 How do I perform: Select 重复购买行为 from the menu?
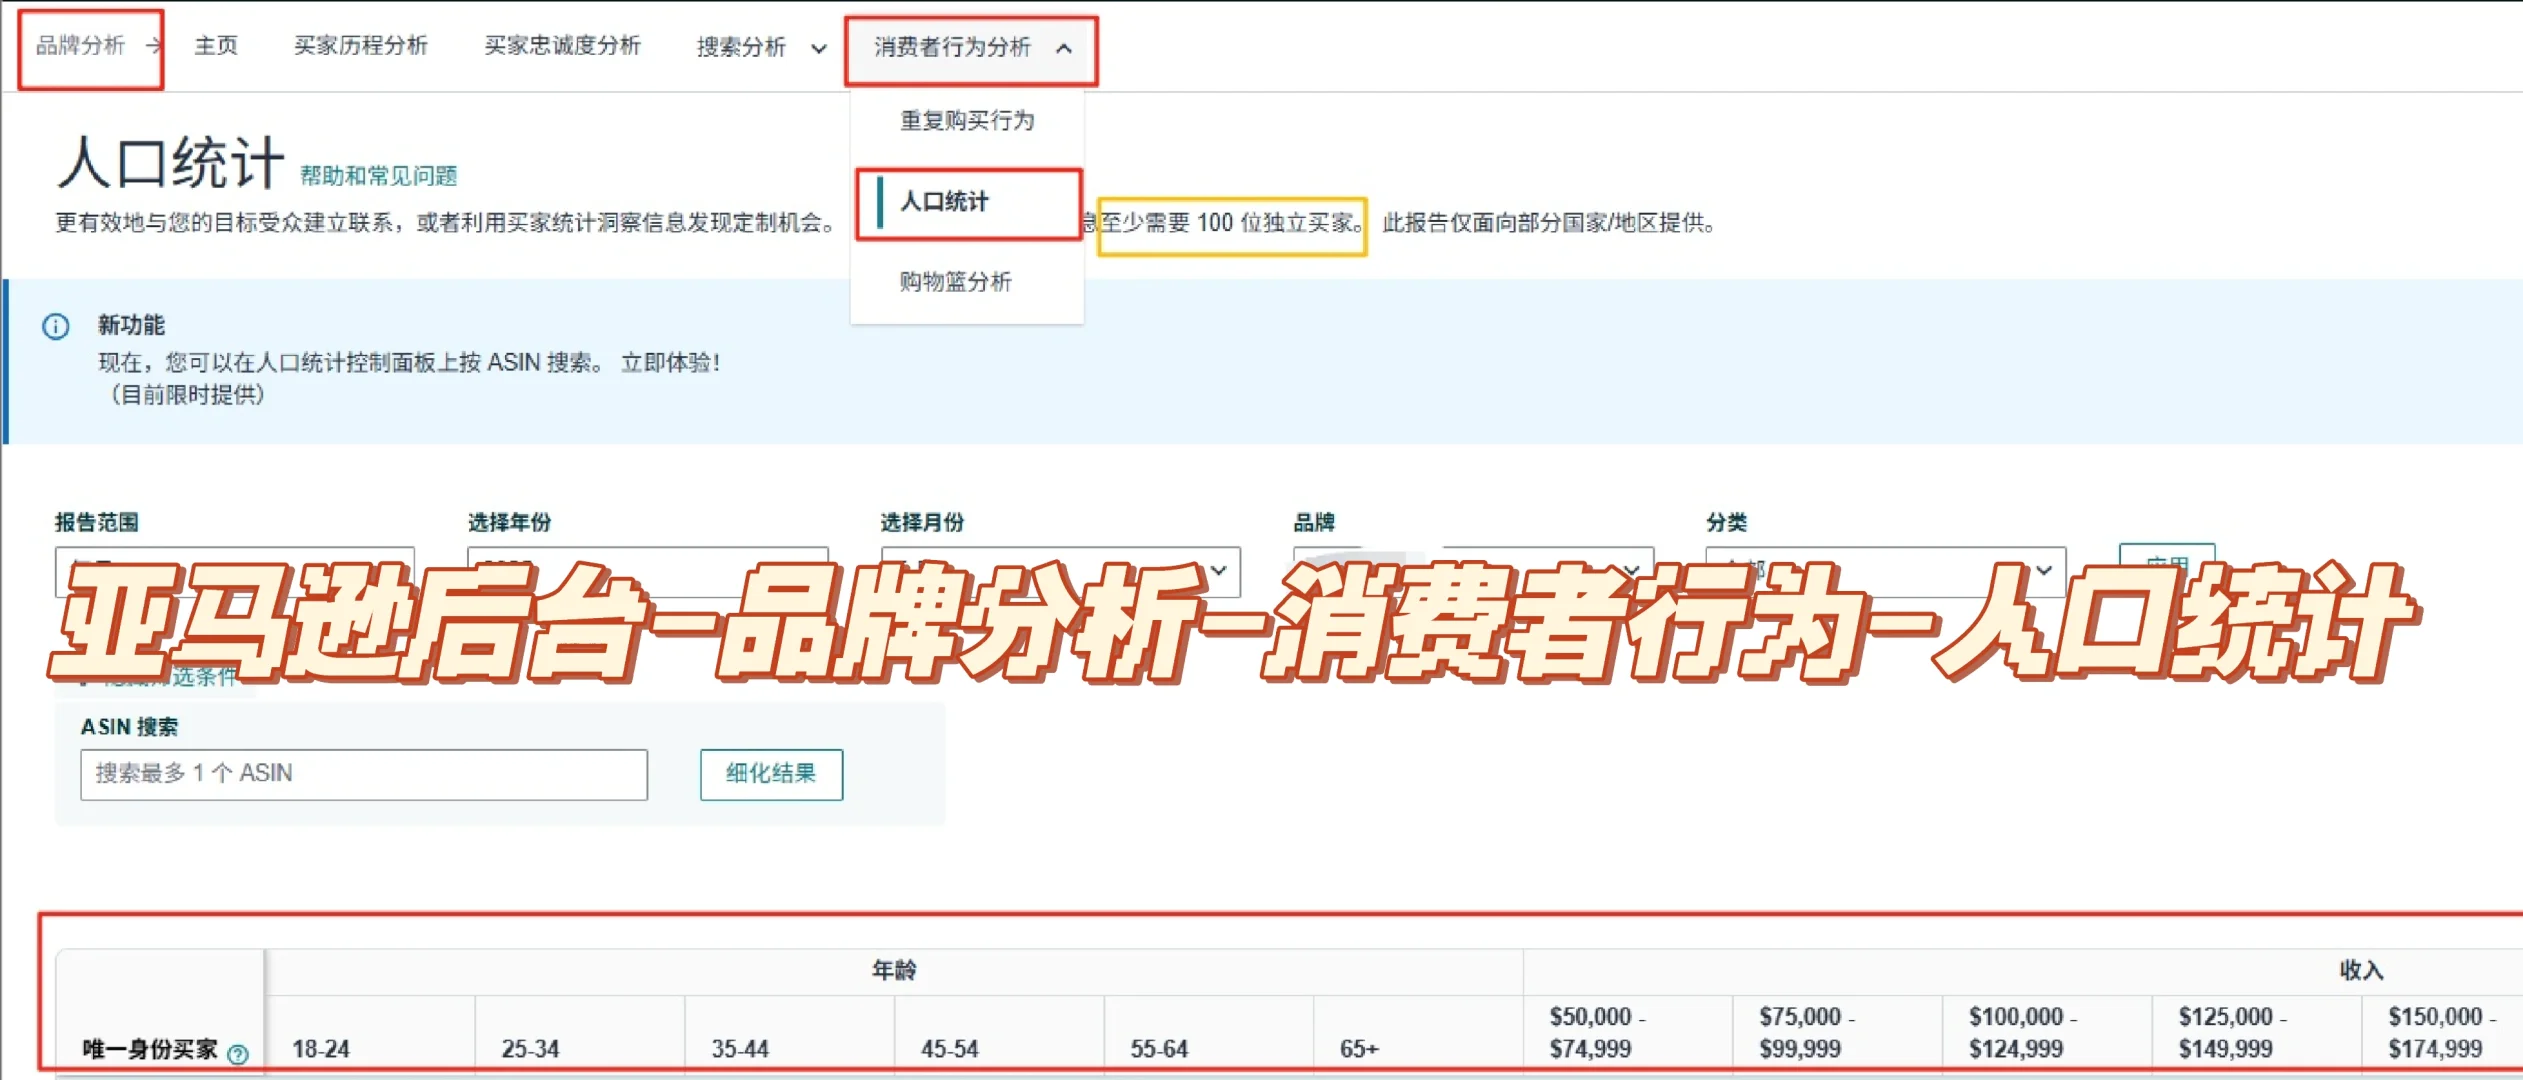click(x=967, y=121)
